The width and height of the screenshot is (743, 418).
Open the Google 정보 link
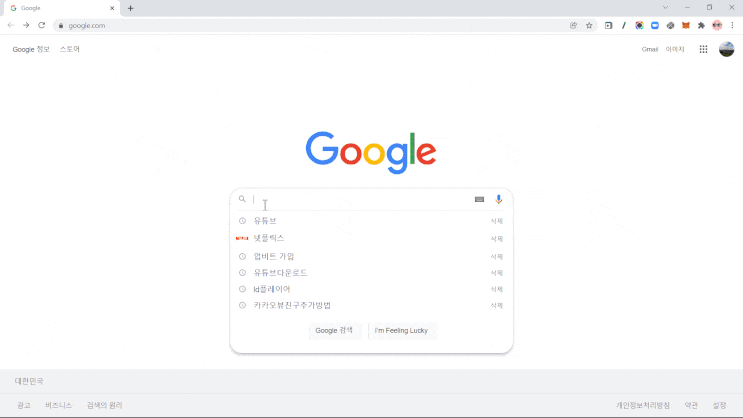click(x=31, y=49)
